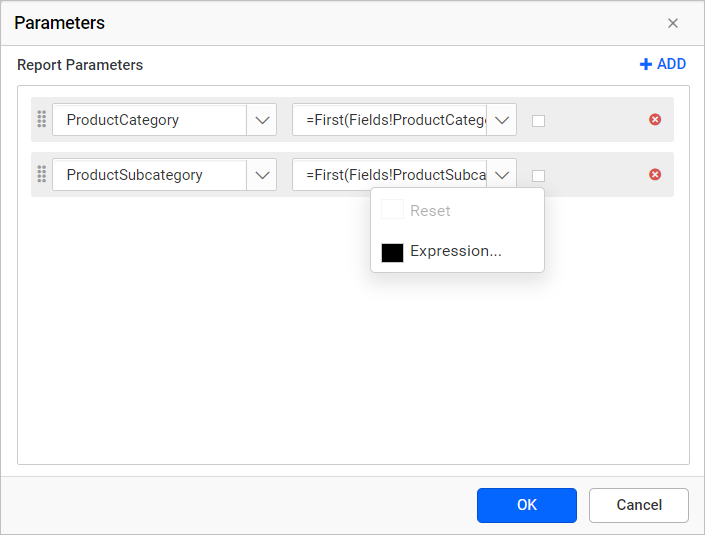The height and width of the screenshot is (535, 705).
Task: Click the Report Parameters heading
Action: click(x=80, y=65)
